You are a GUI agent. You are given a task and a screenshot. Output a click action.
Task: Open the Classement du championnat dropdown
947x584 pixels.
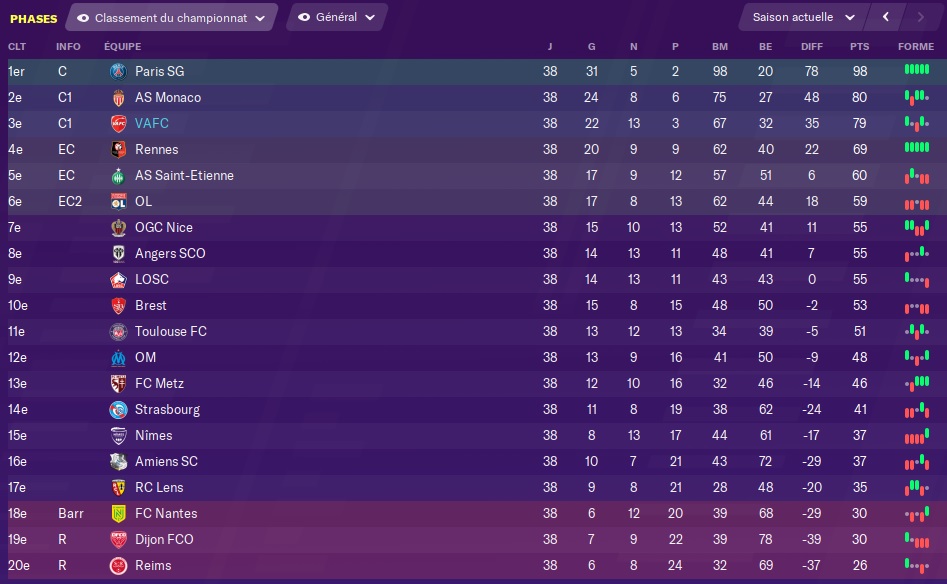tap(172, 18)
